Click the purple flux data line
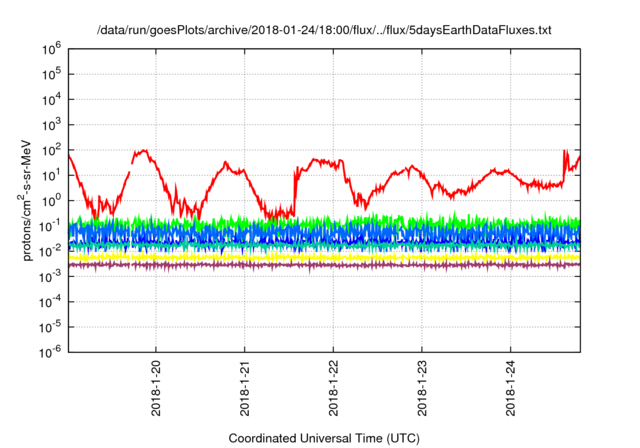Viewport: 640px width, 448px height. (x=324, y=265)
